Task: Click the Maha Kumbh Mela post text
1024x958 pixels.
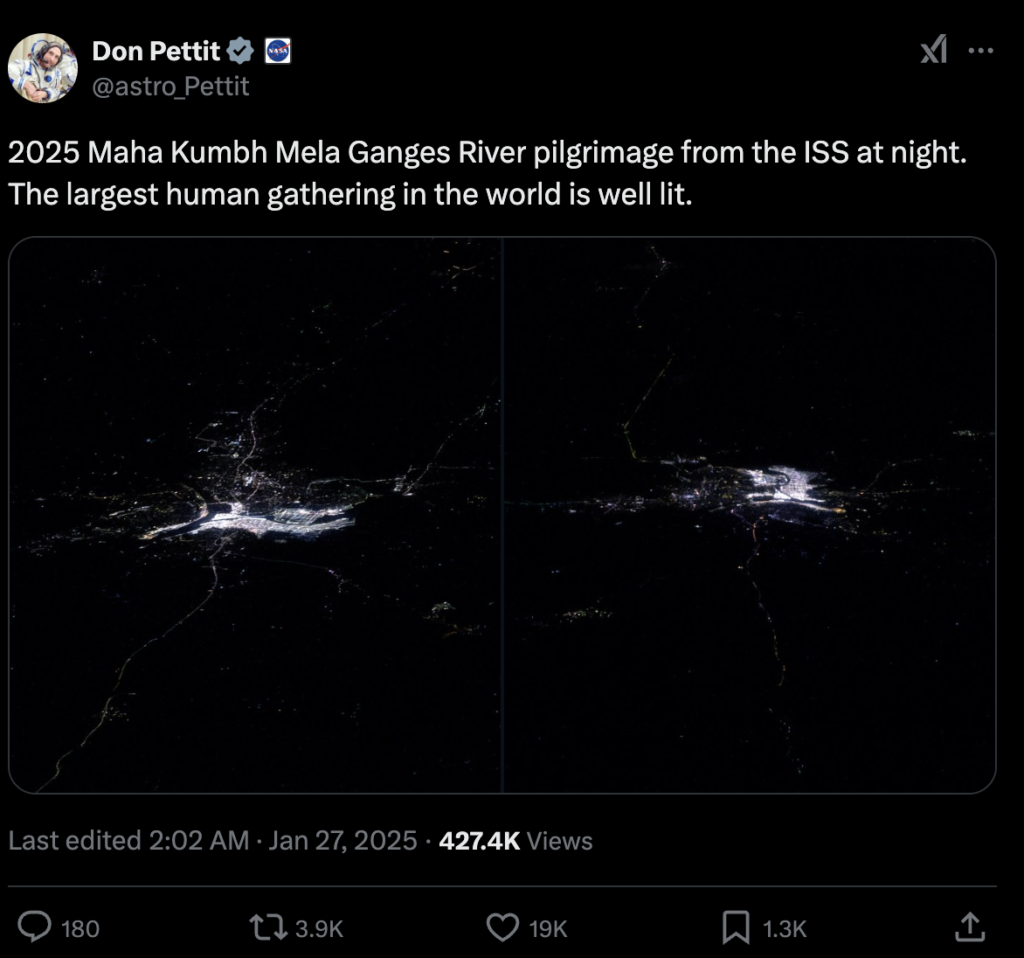Action: coord(490,174)
